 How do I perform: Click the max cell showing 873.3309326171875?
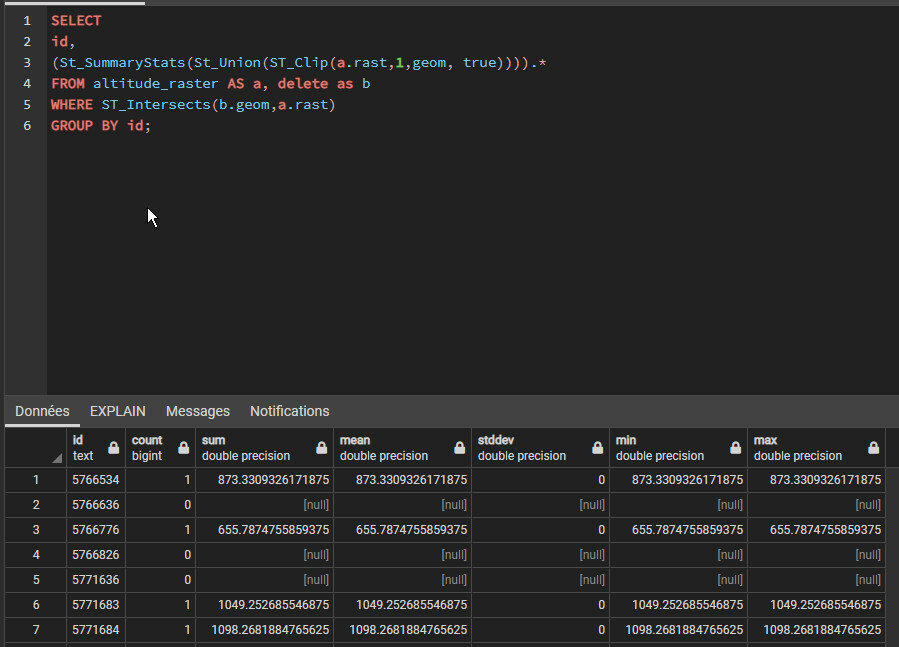pos(815,480)
